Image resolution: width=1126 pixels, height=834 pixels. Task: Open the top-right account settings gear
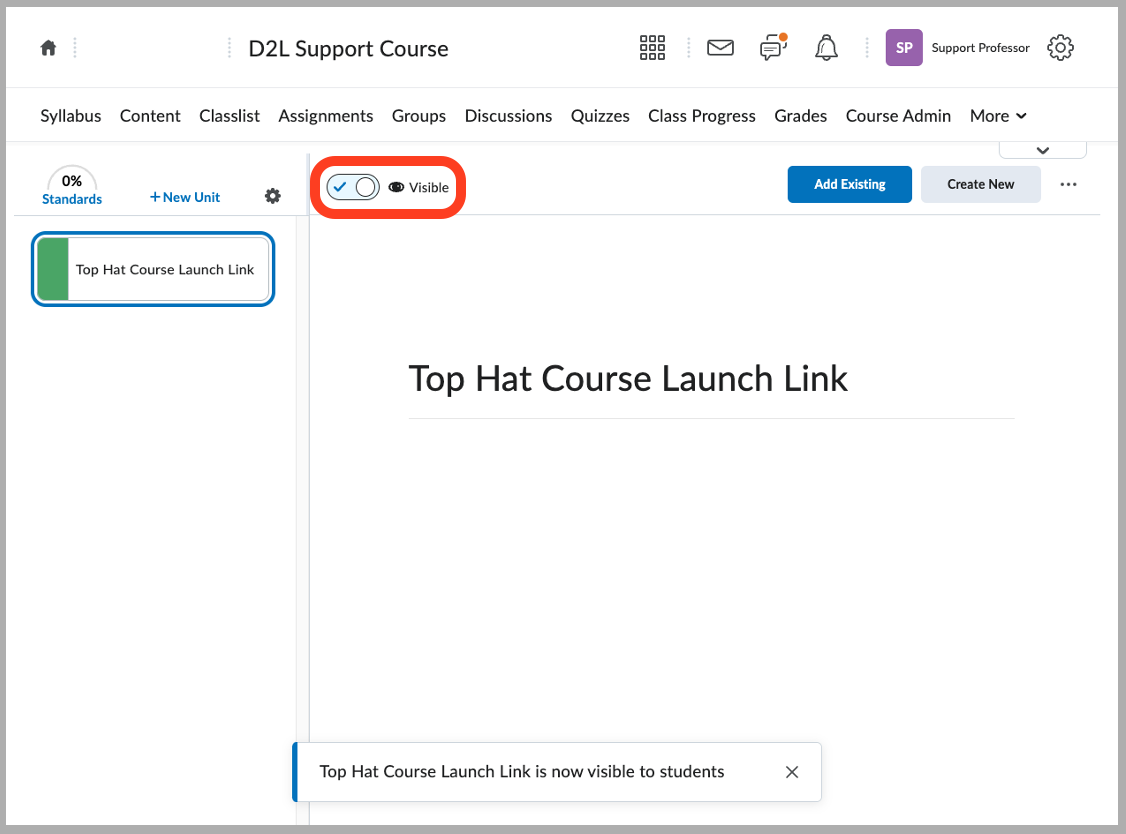click(x=1060, y=47)
